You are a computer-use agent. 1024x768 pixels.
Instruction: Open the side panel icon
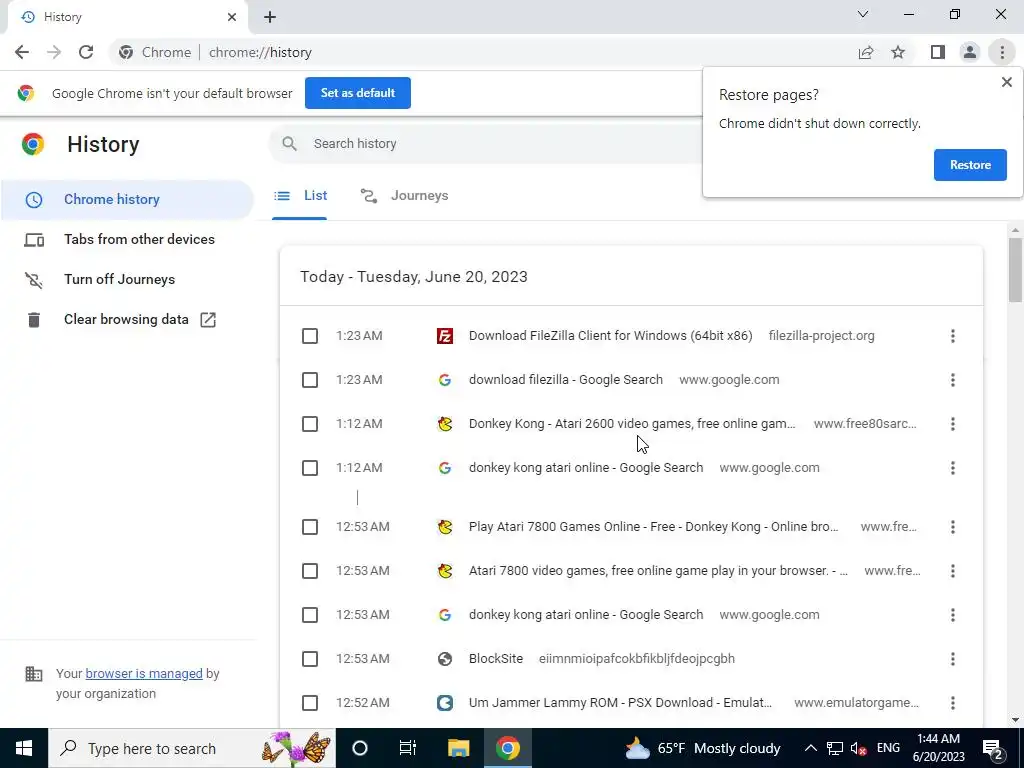click(x=938, y=52)
